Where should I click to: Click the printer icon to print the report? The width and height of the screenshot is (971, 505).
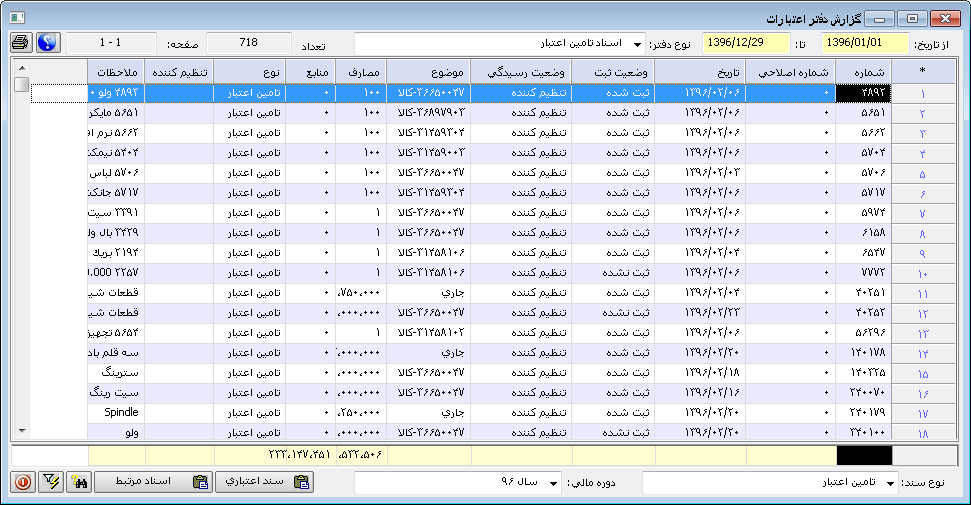tap(20, 42)
